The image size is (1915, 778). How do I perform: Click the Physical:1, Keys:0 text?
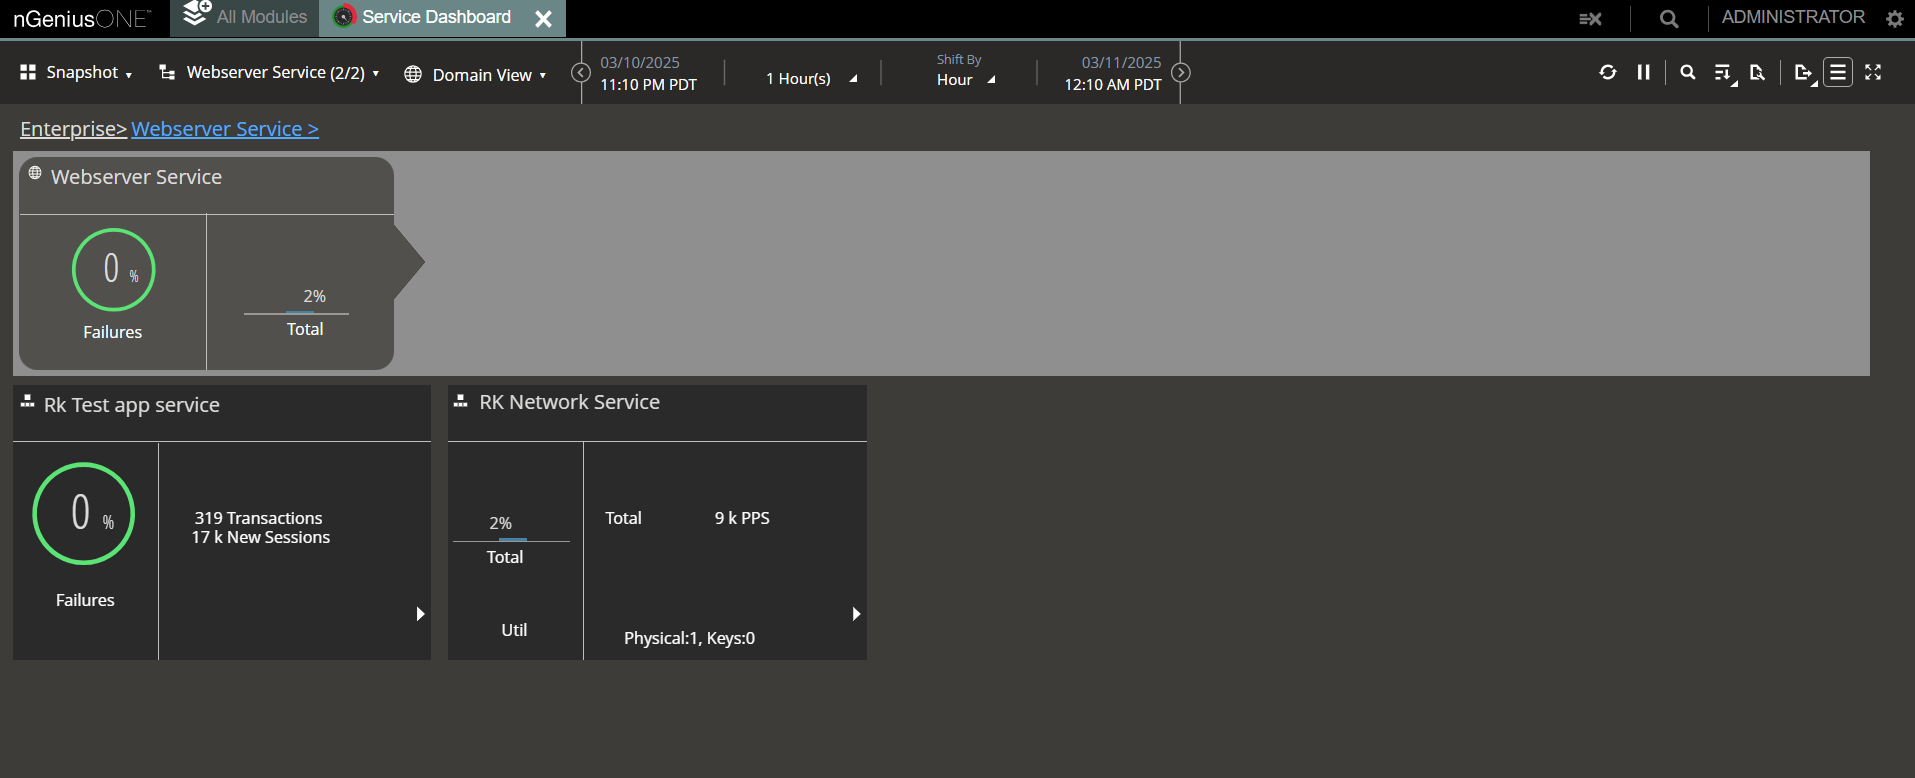(x=689, y=638)
